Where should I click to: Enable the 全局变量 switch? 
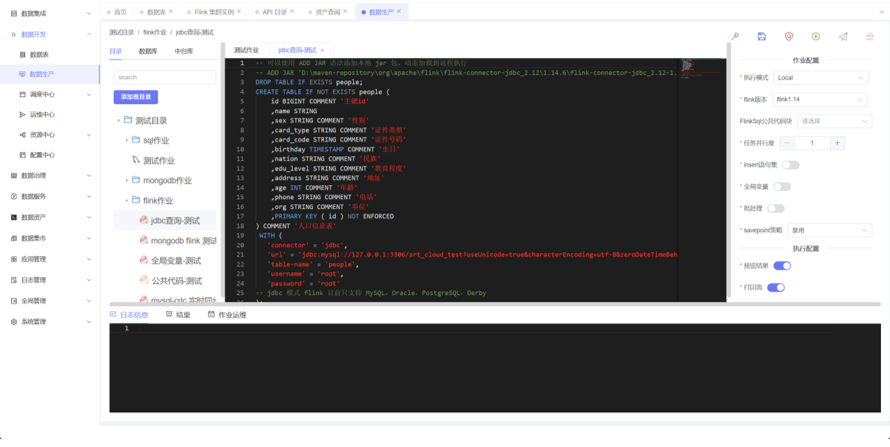[781, 186]
